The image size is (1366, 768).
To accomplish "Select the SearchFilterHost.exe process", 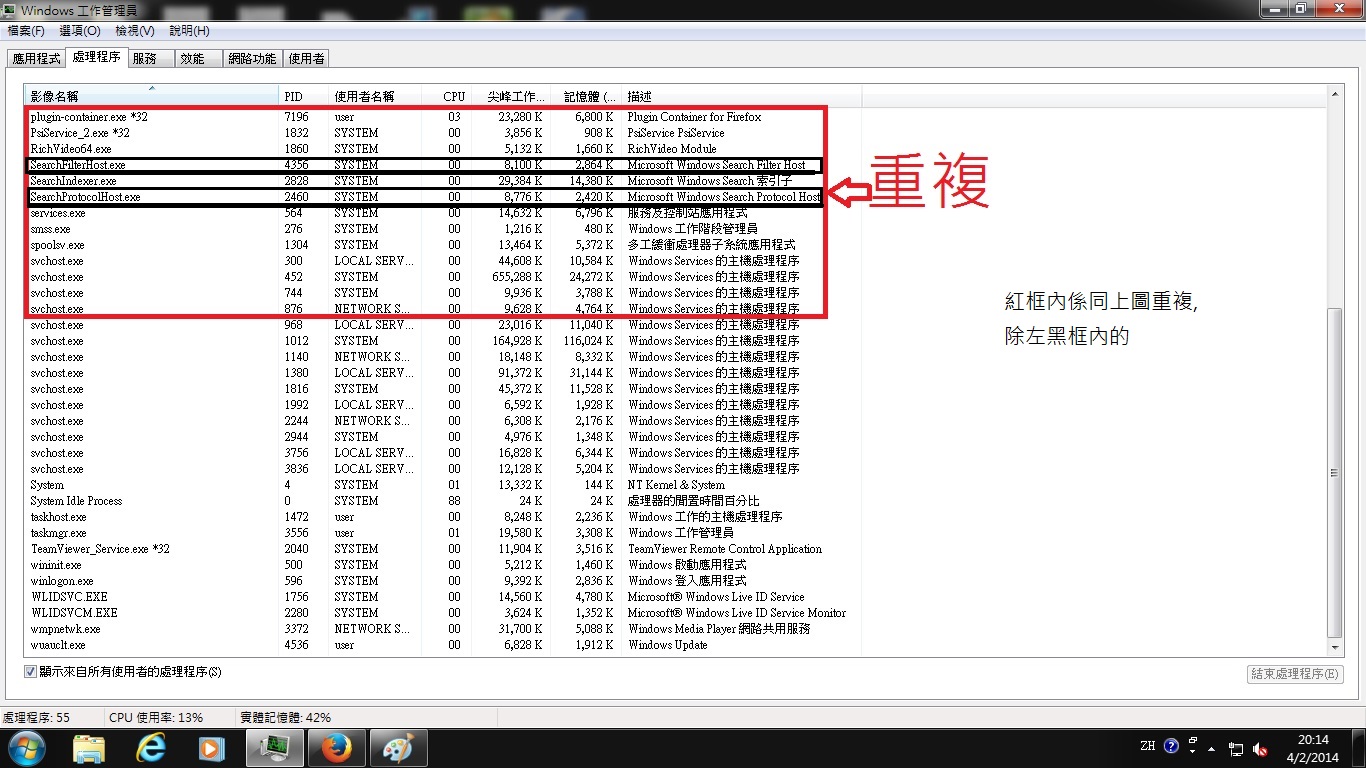I will (443, 165).
